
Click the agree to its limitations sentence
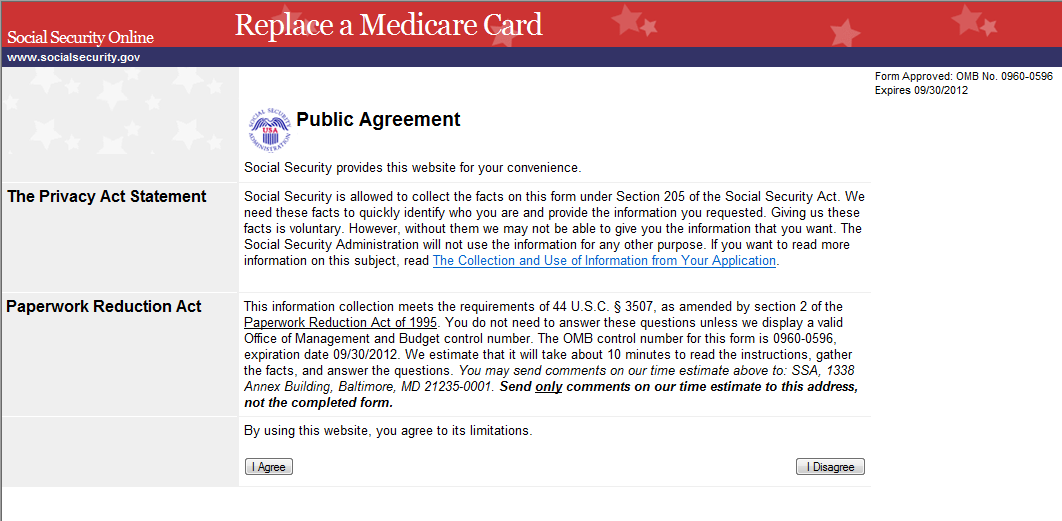pyautogui.click(x=388, y=431)
